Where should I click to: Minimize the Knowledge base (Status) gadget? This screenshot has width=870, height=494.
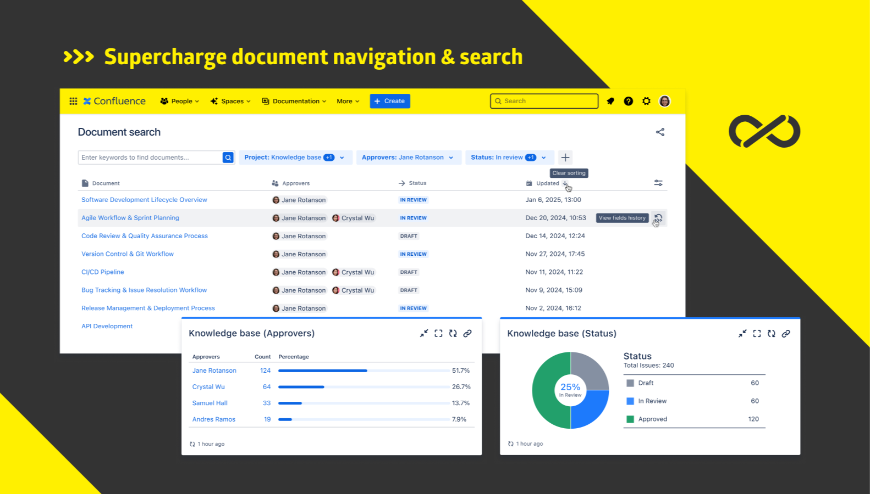742,334
